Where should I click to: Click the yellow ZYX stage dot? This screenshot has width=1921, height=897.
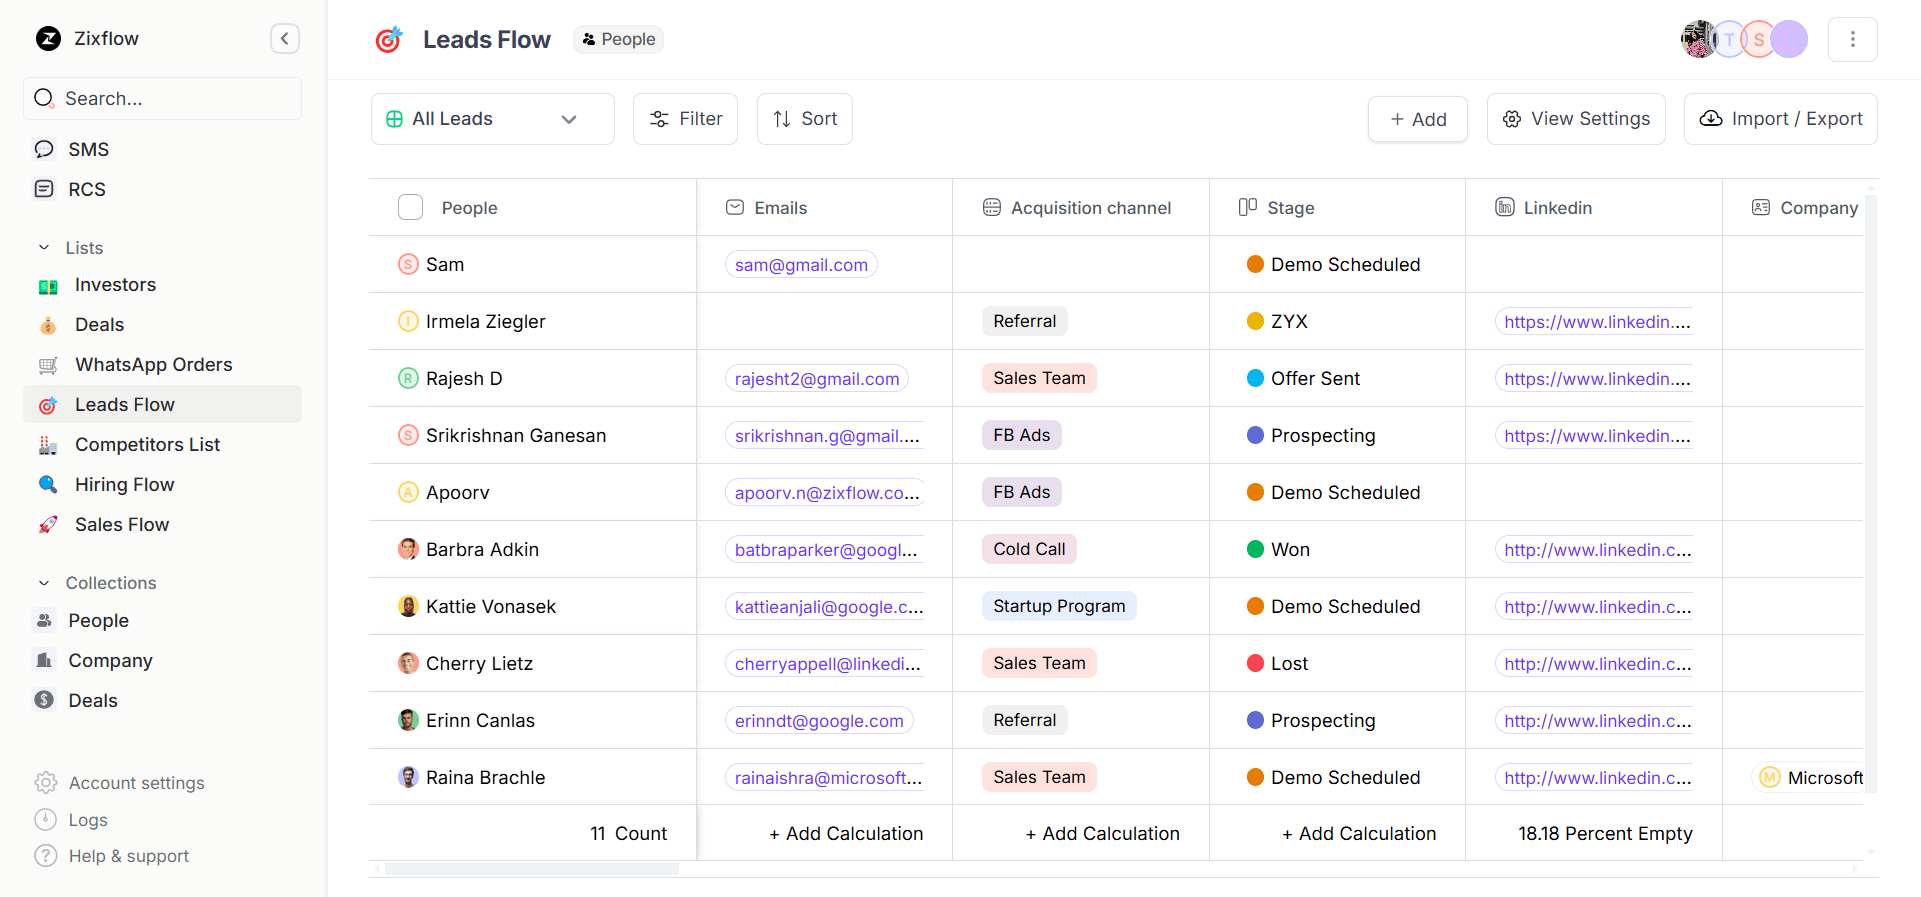[1255, 322]
